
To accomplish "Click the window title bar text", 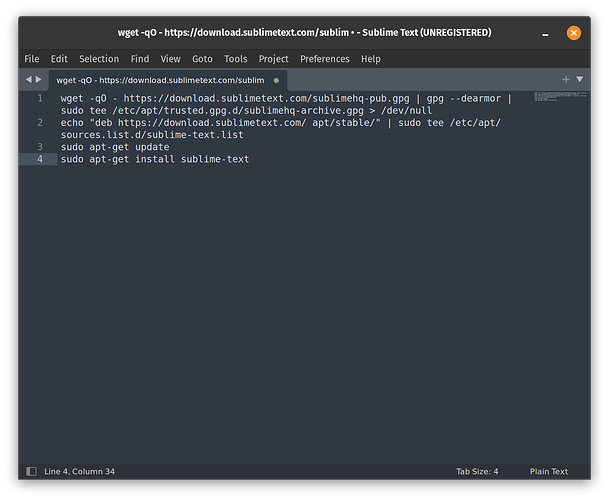I will [x=304, y=33].
